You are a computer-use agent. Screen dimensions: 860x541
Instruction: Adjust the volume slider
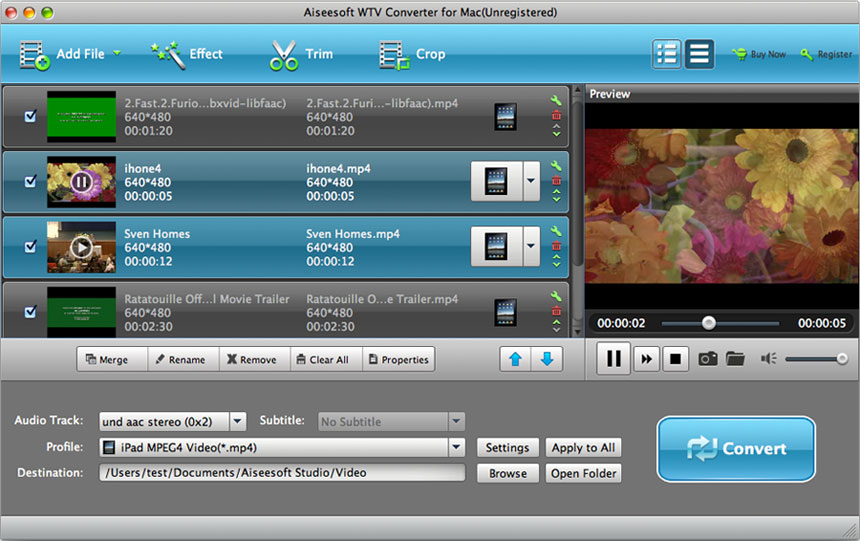[x=816, y=359]
